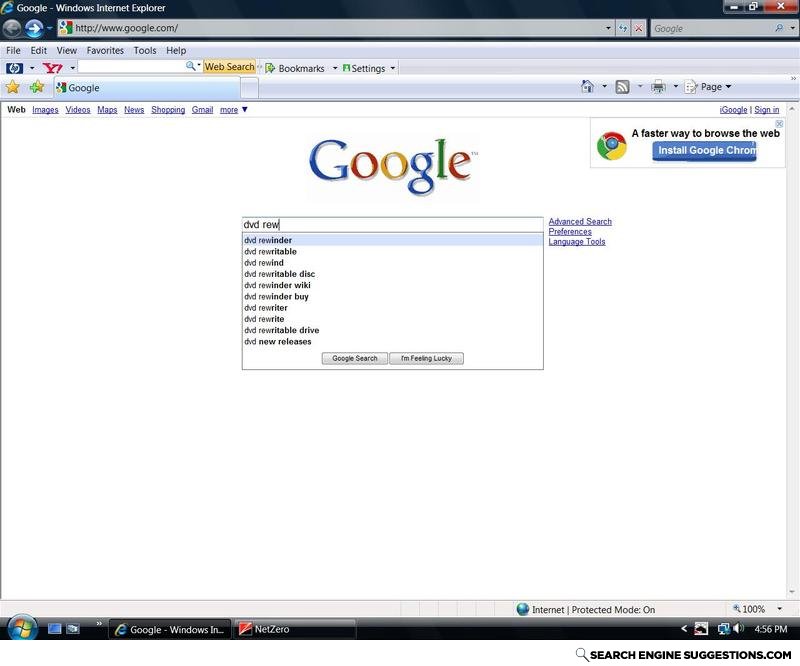The image size is (800, 666).
Task: Click the iGoogle link
Action: [733, 110]
